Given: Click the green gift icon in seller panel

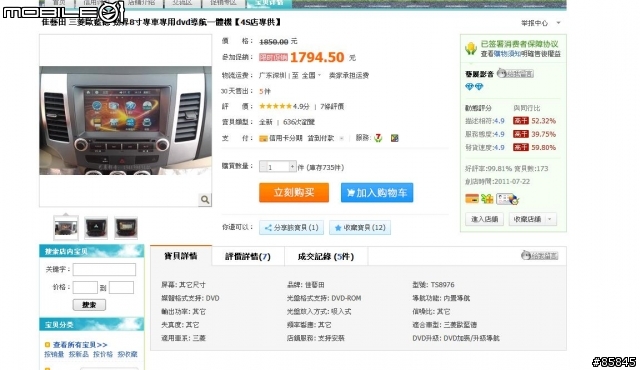Looking at the screenshot, I should (487, 199).
